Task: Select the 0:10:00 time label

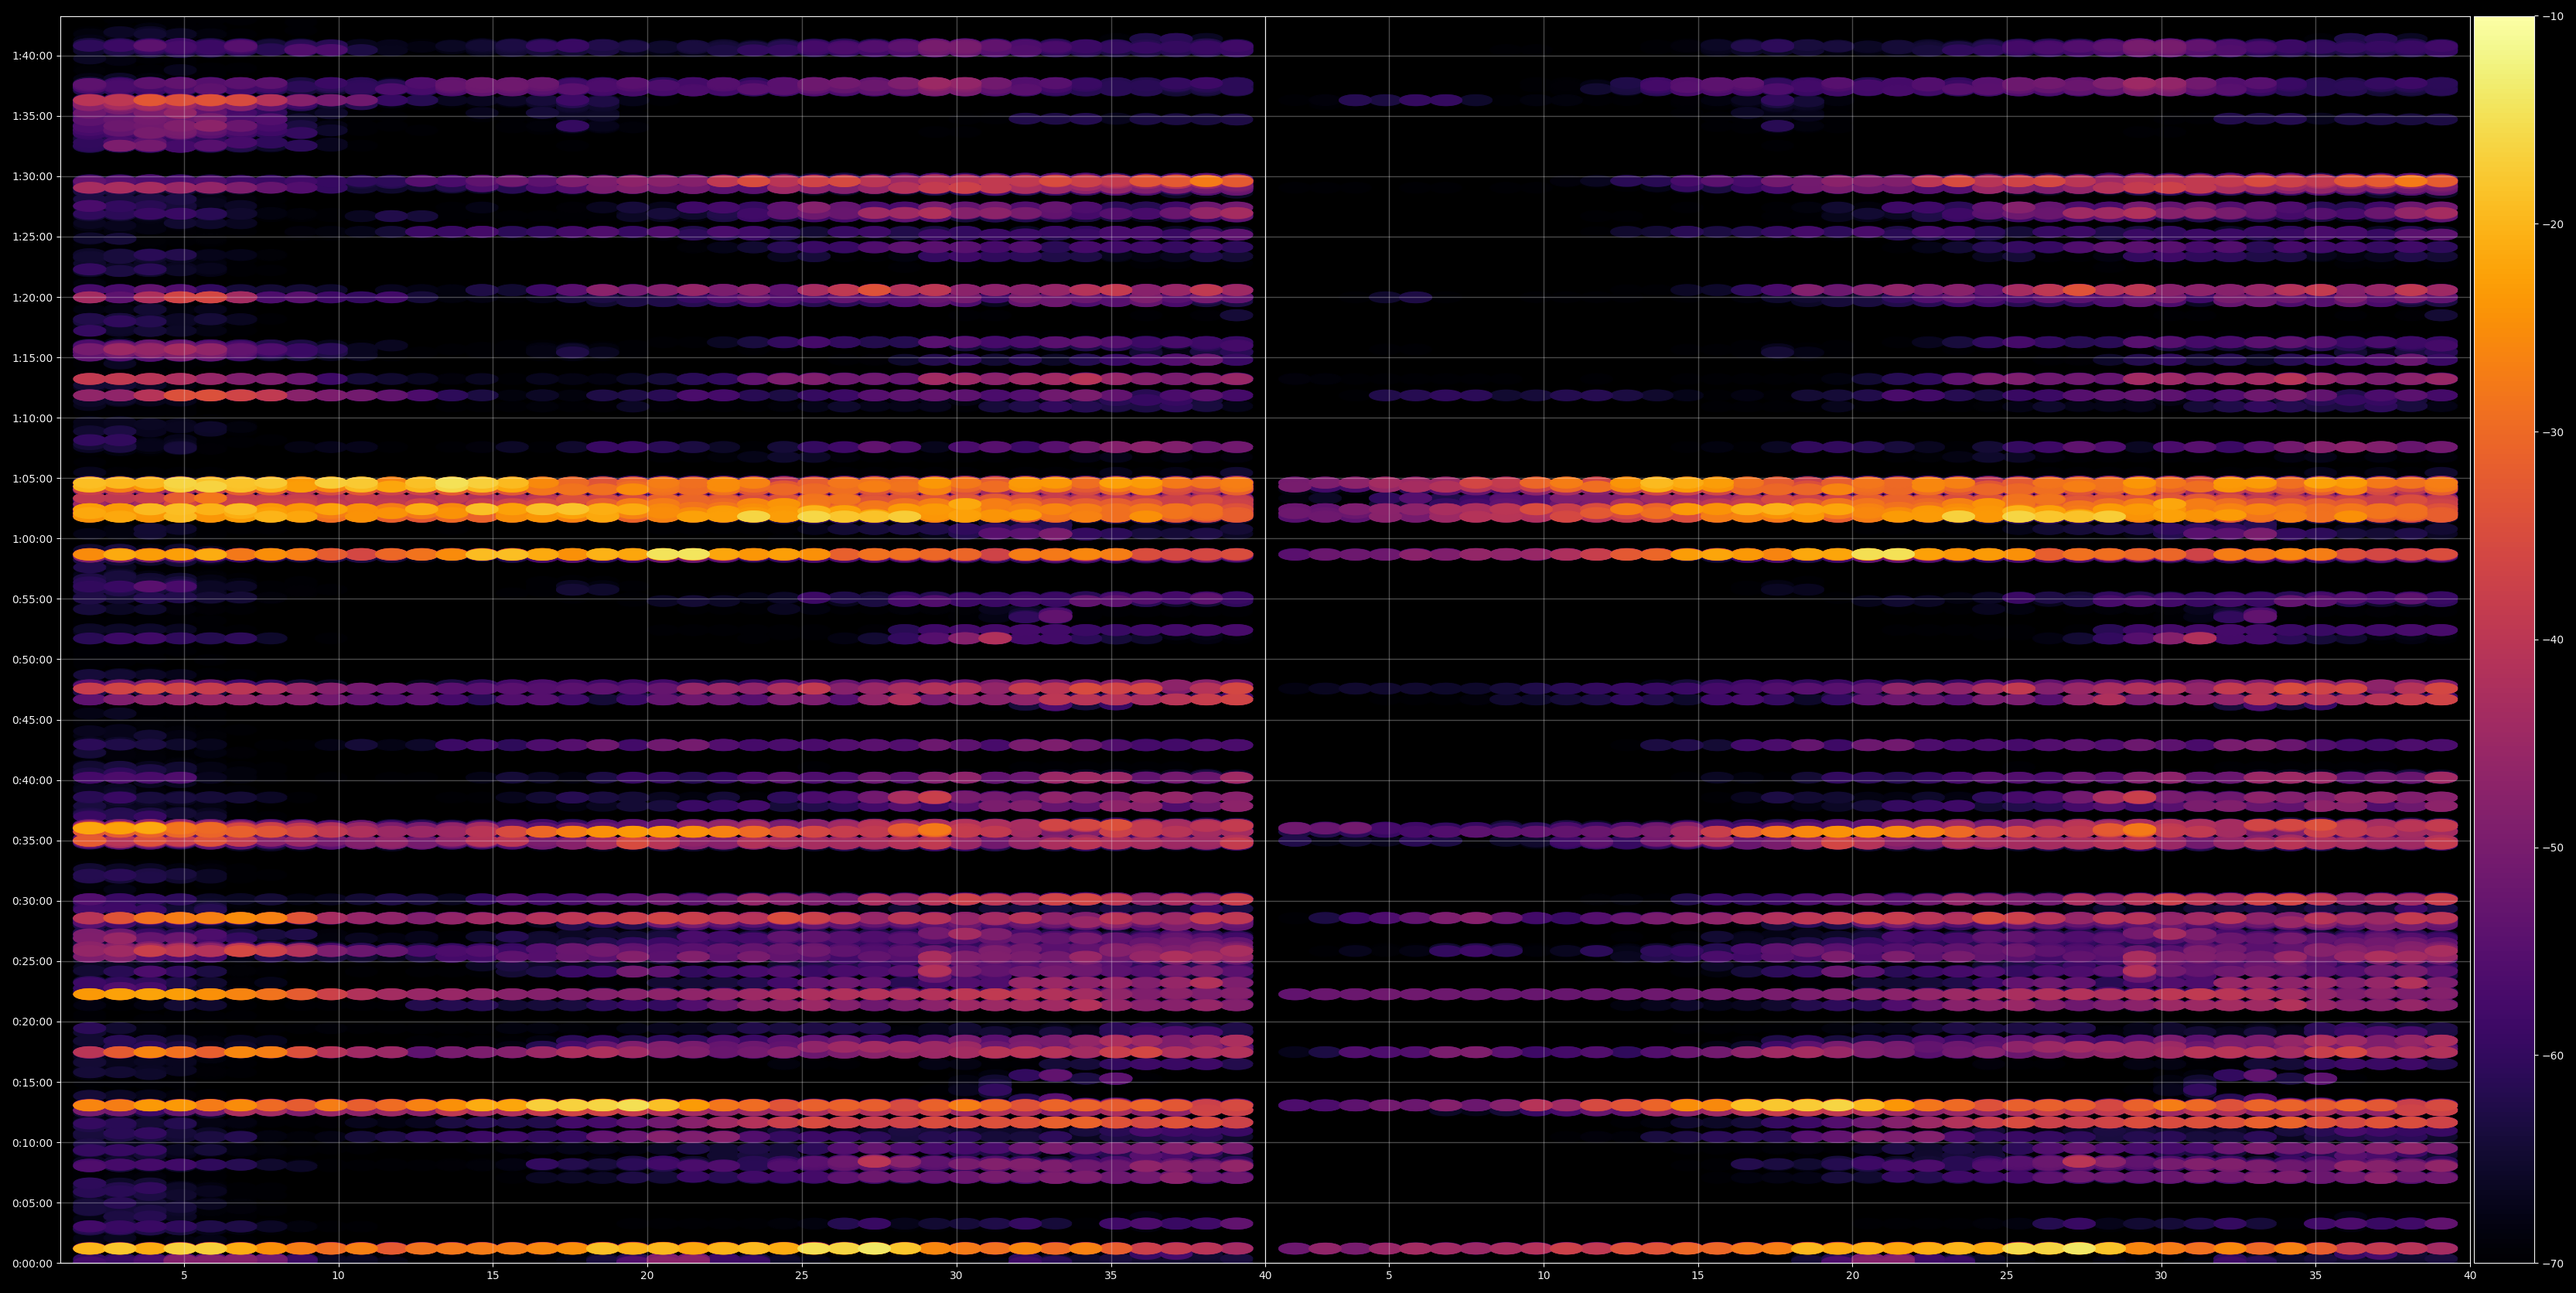Action: point(32,1143)
